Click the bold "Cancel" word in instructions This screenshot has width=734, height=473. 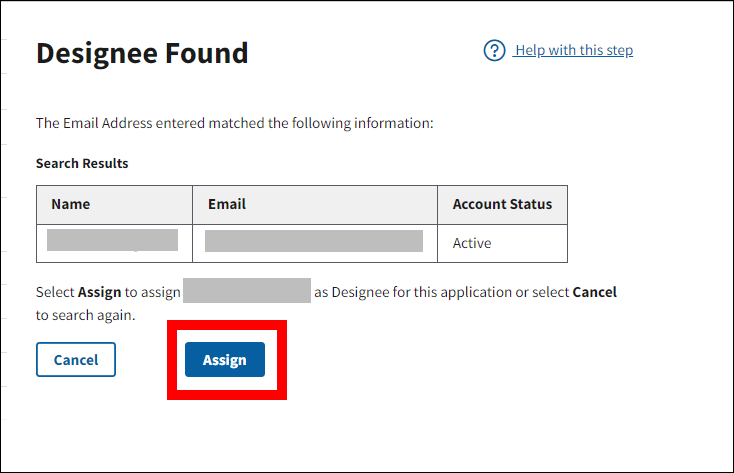coord(594,292)
